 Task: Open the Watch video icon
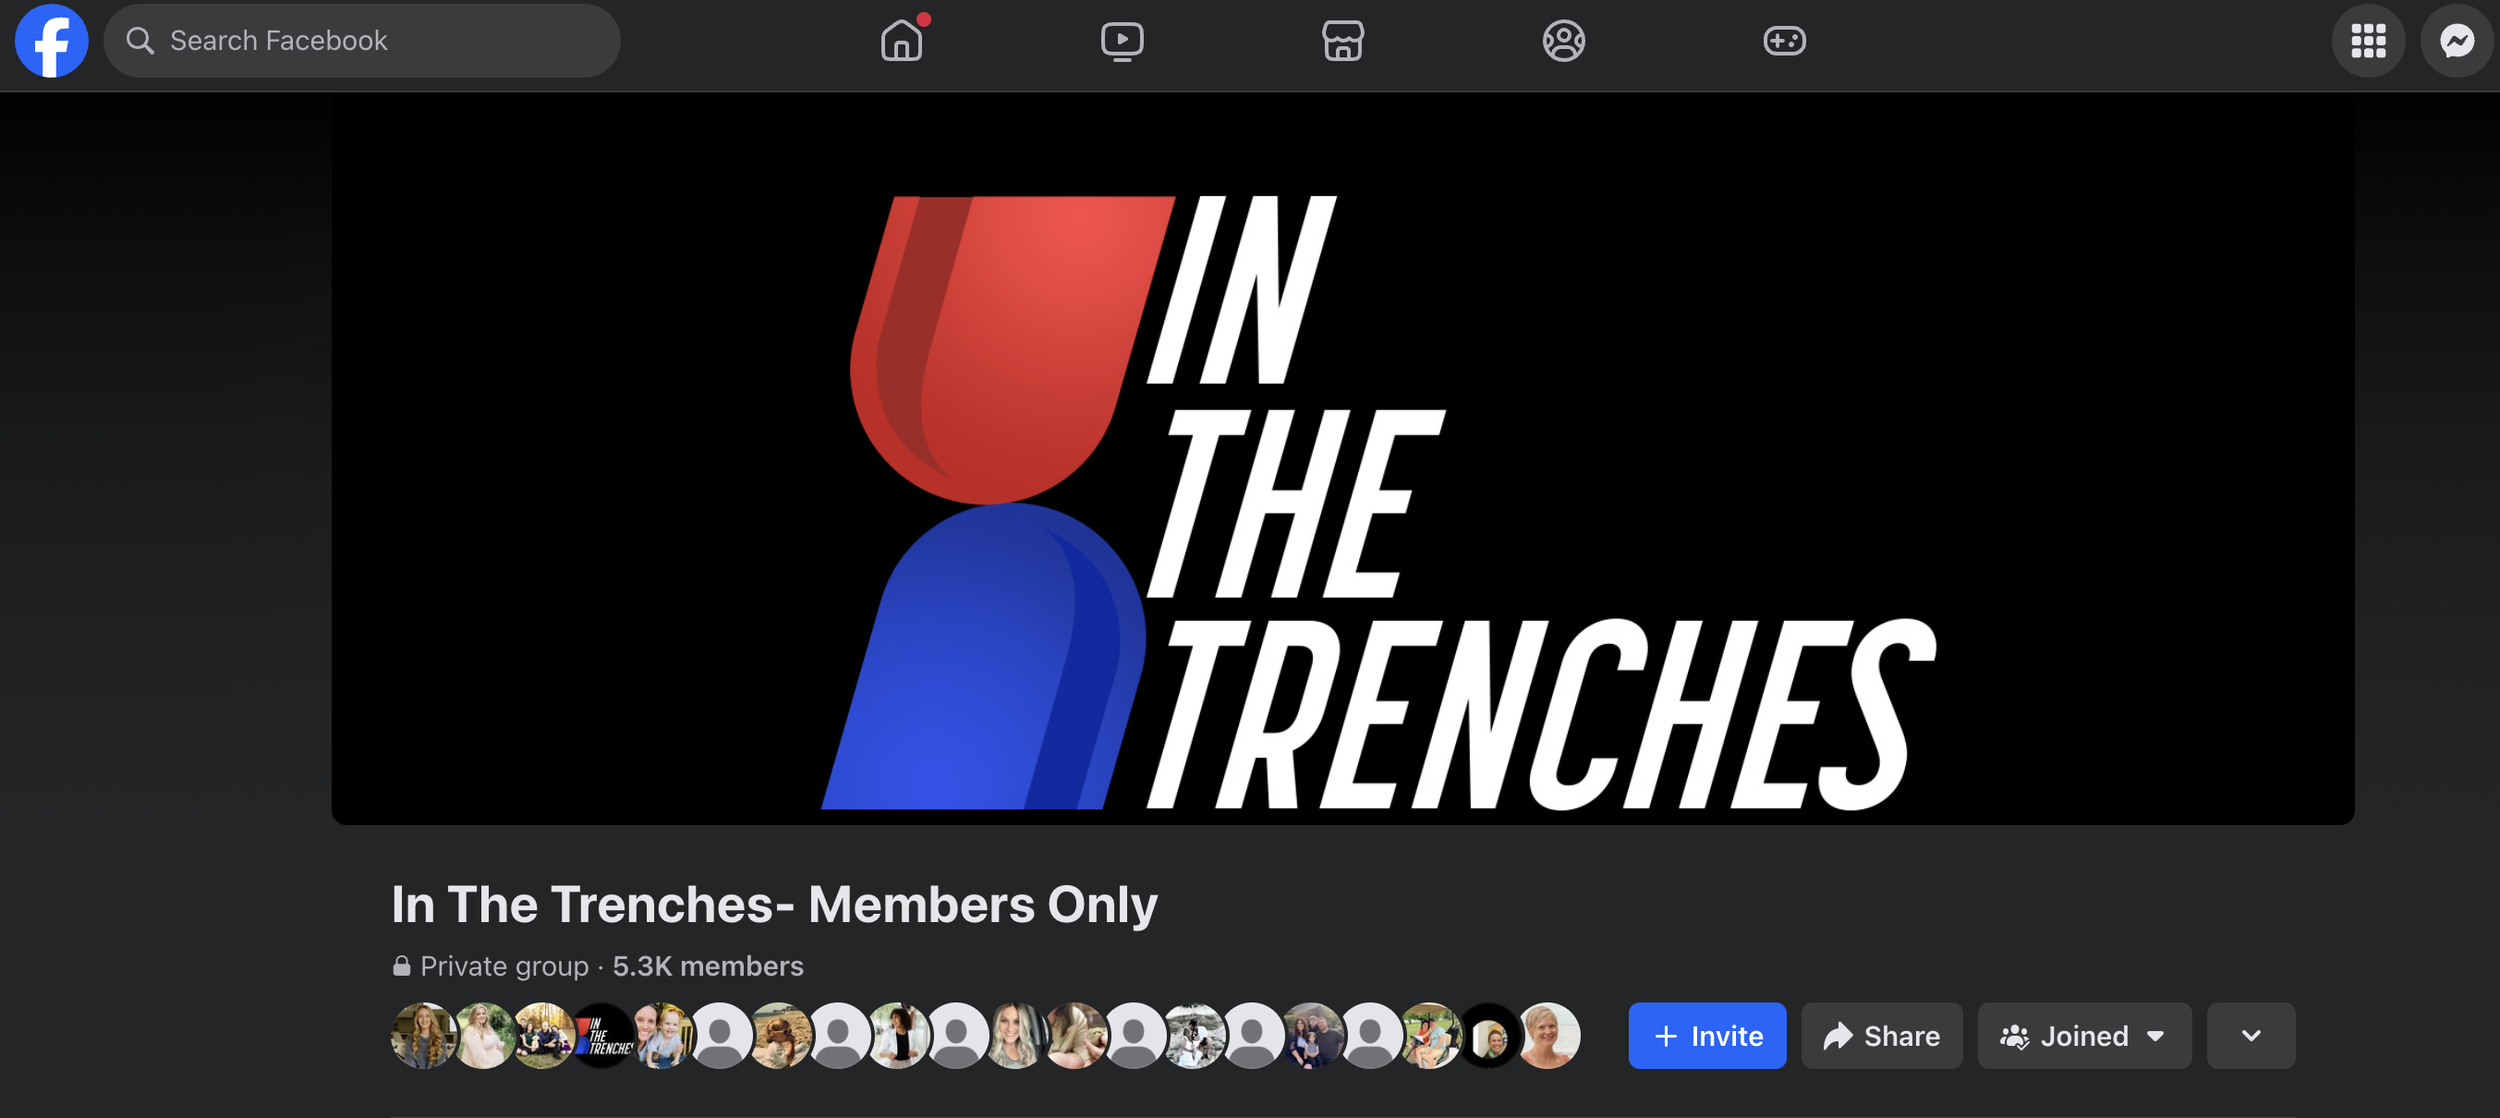point(1122,41)
